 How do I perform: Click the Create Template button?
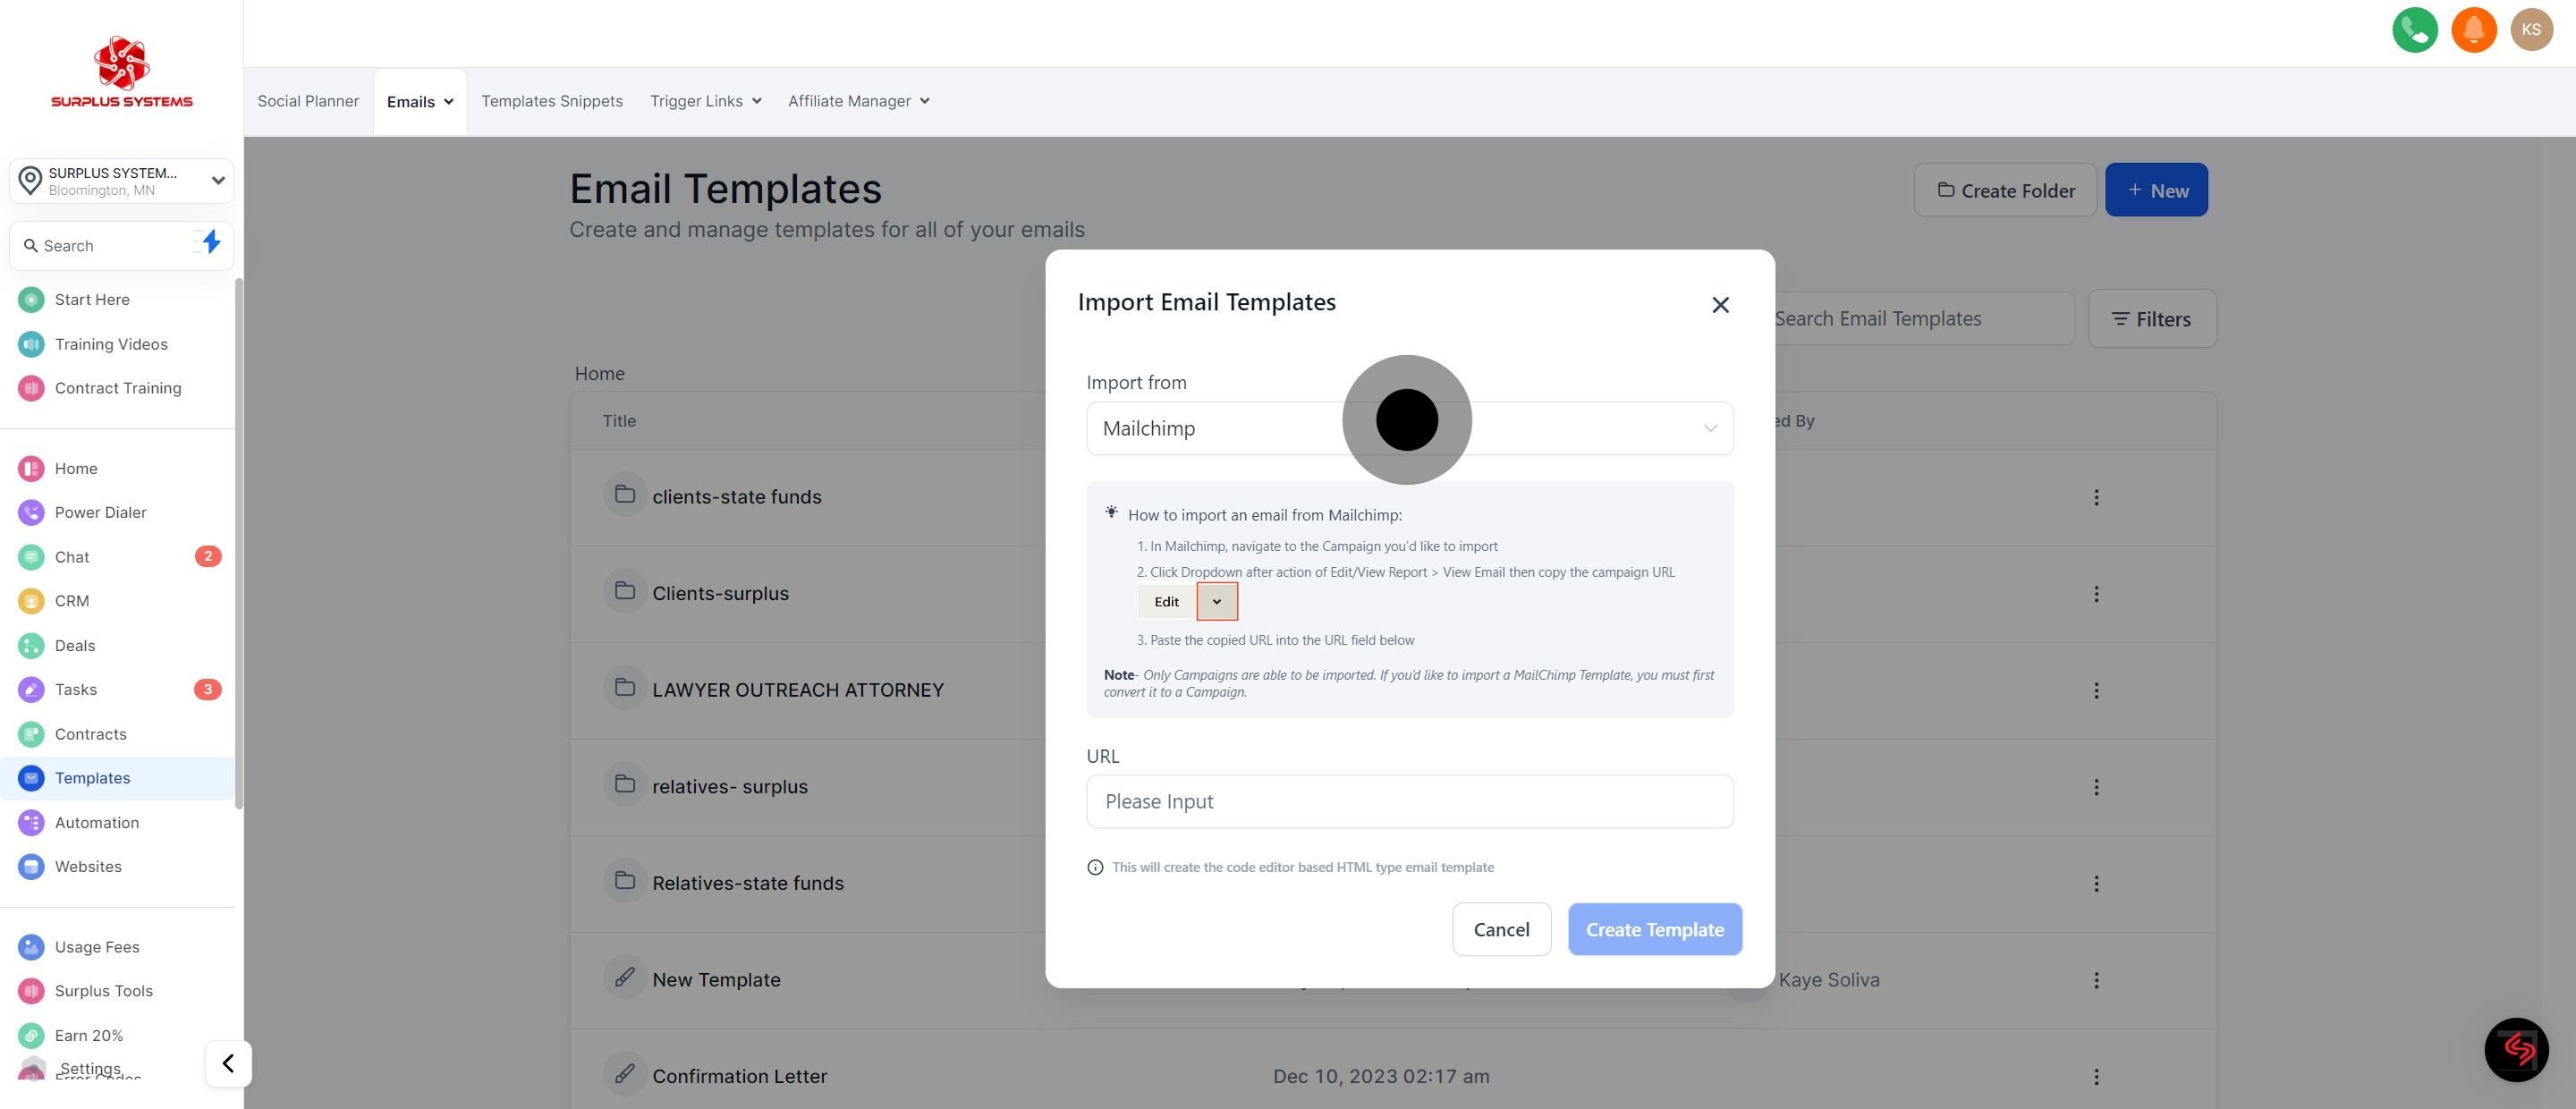click(x=1654, y=929)
